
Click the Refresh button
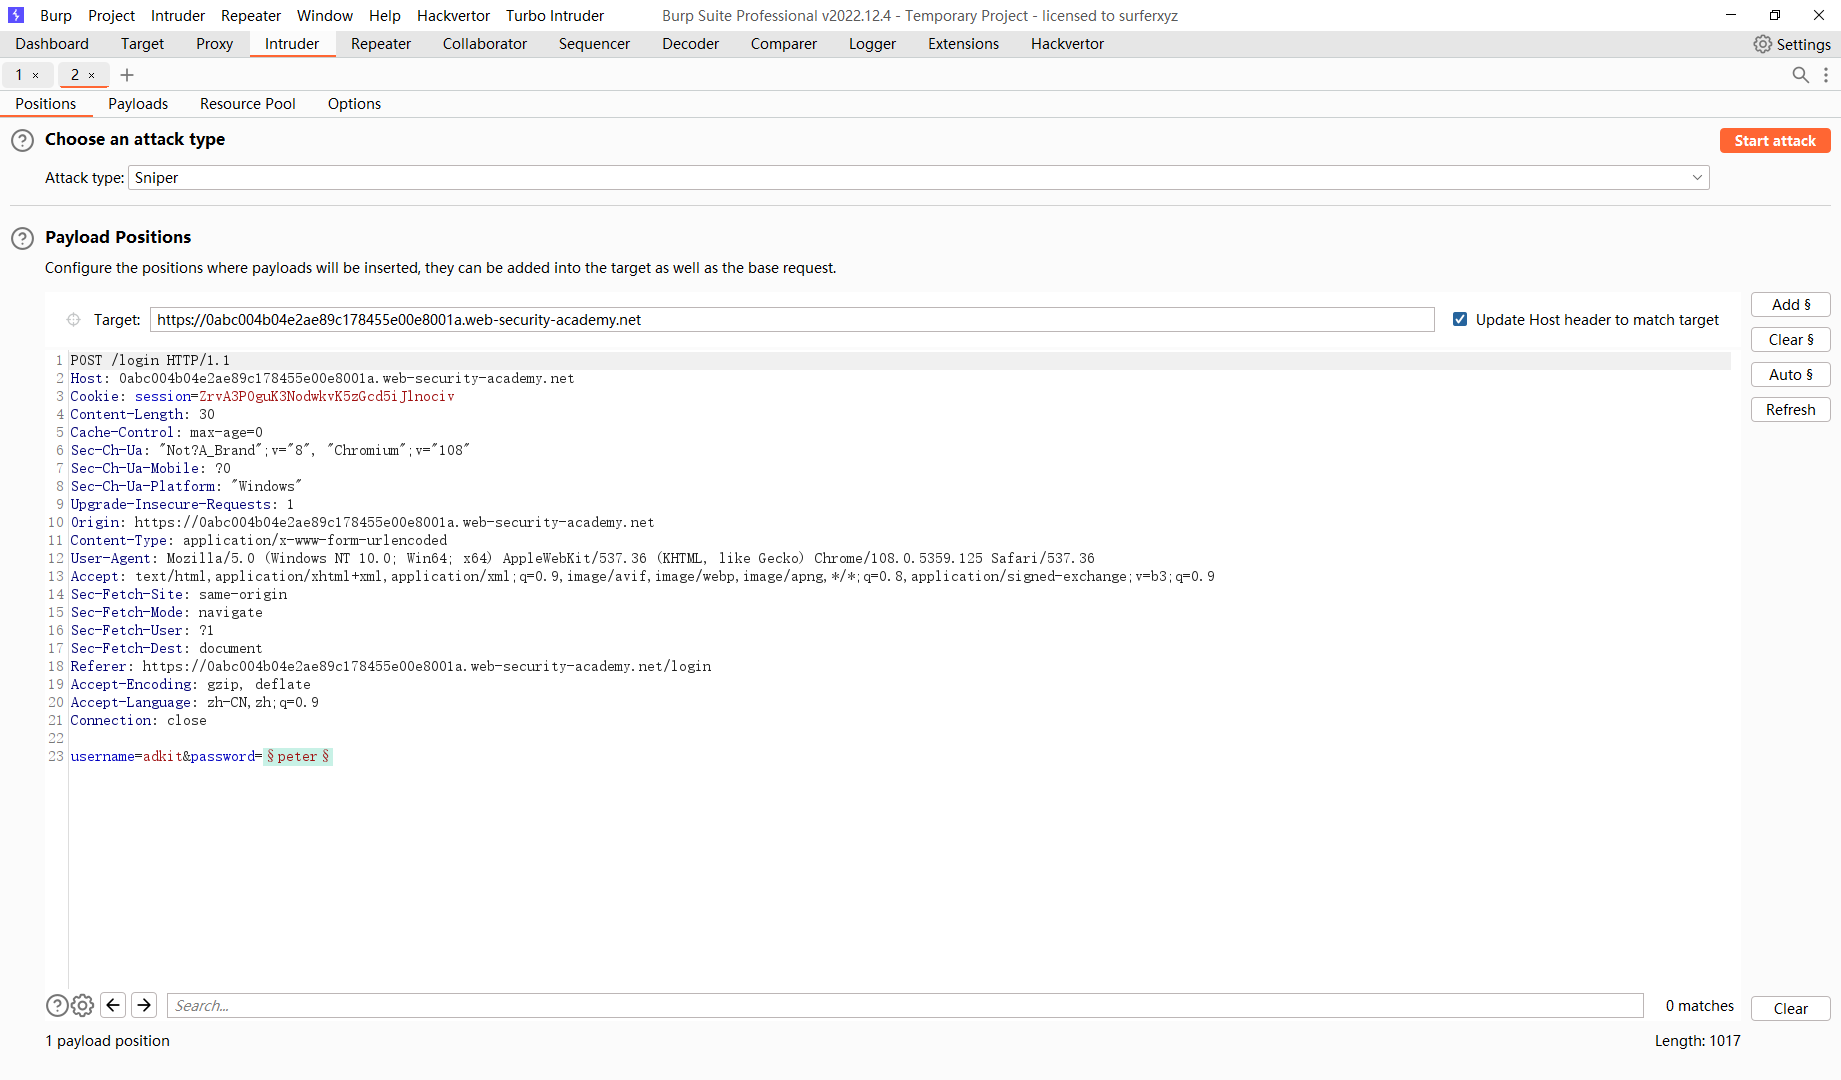click(1791, 410)
